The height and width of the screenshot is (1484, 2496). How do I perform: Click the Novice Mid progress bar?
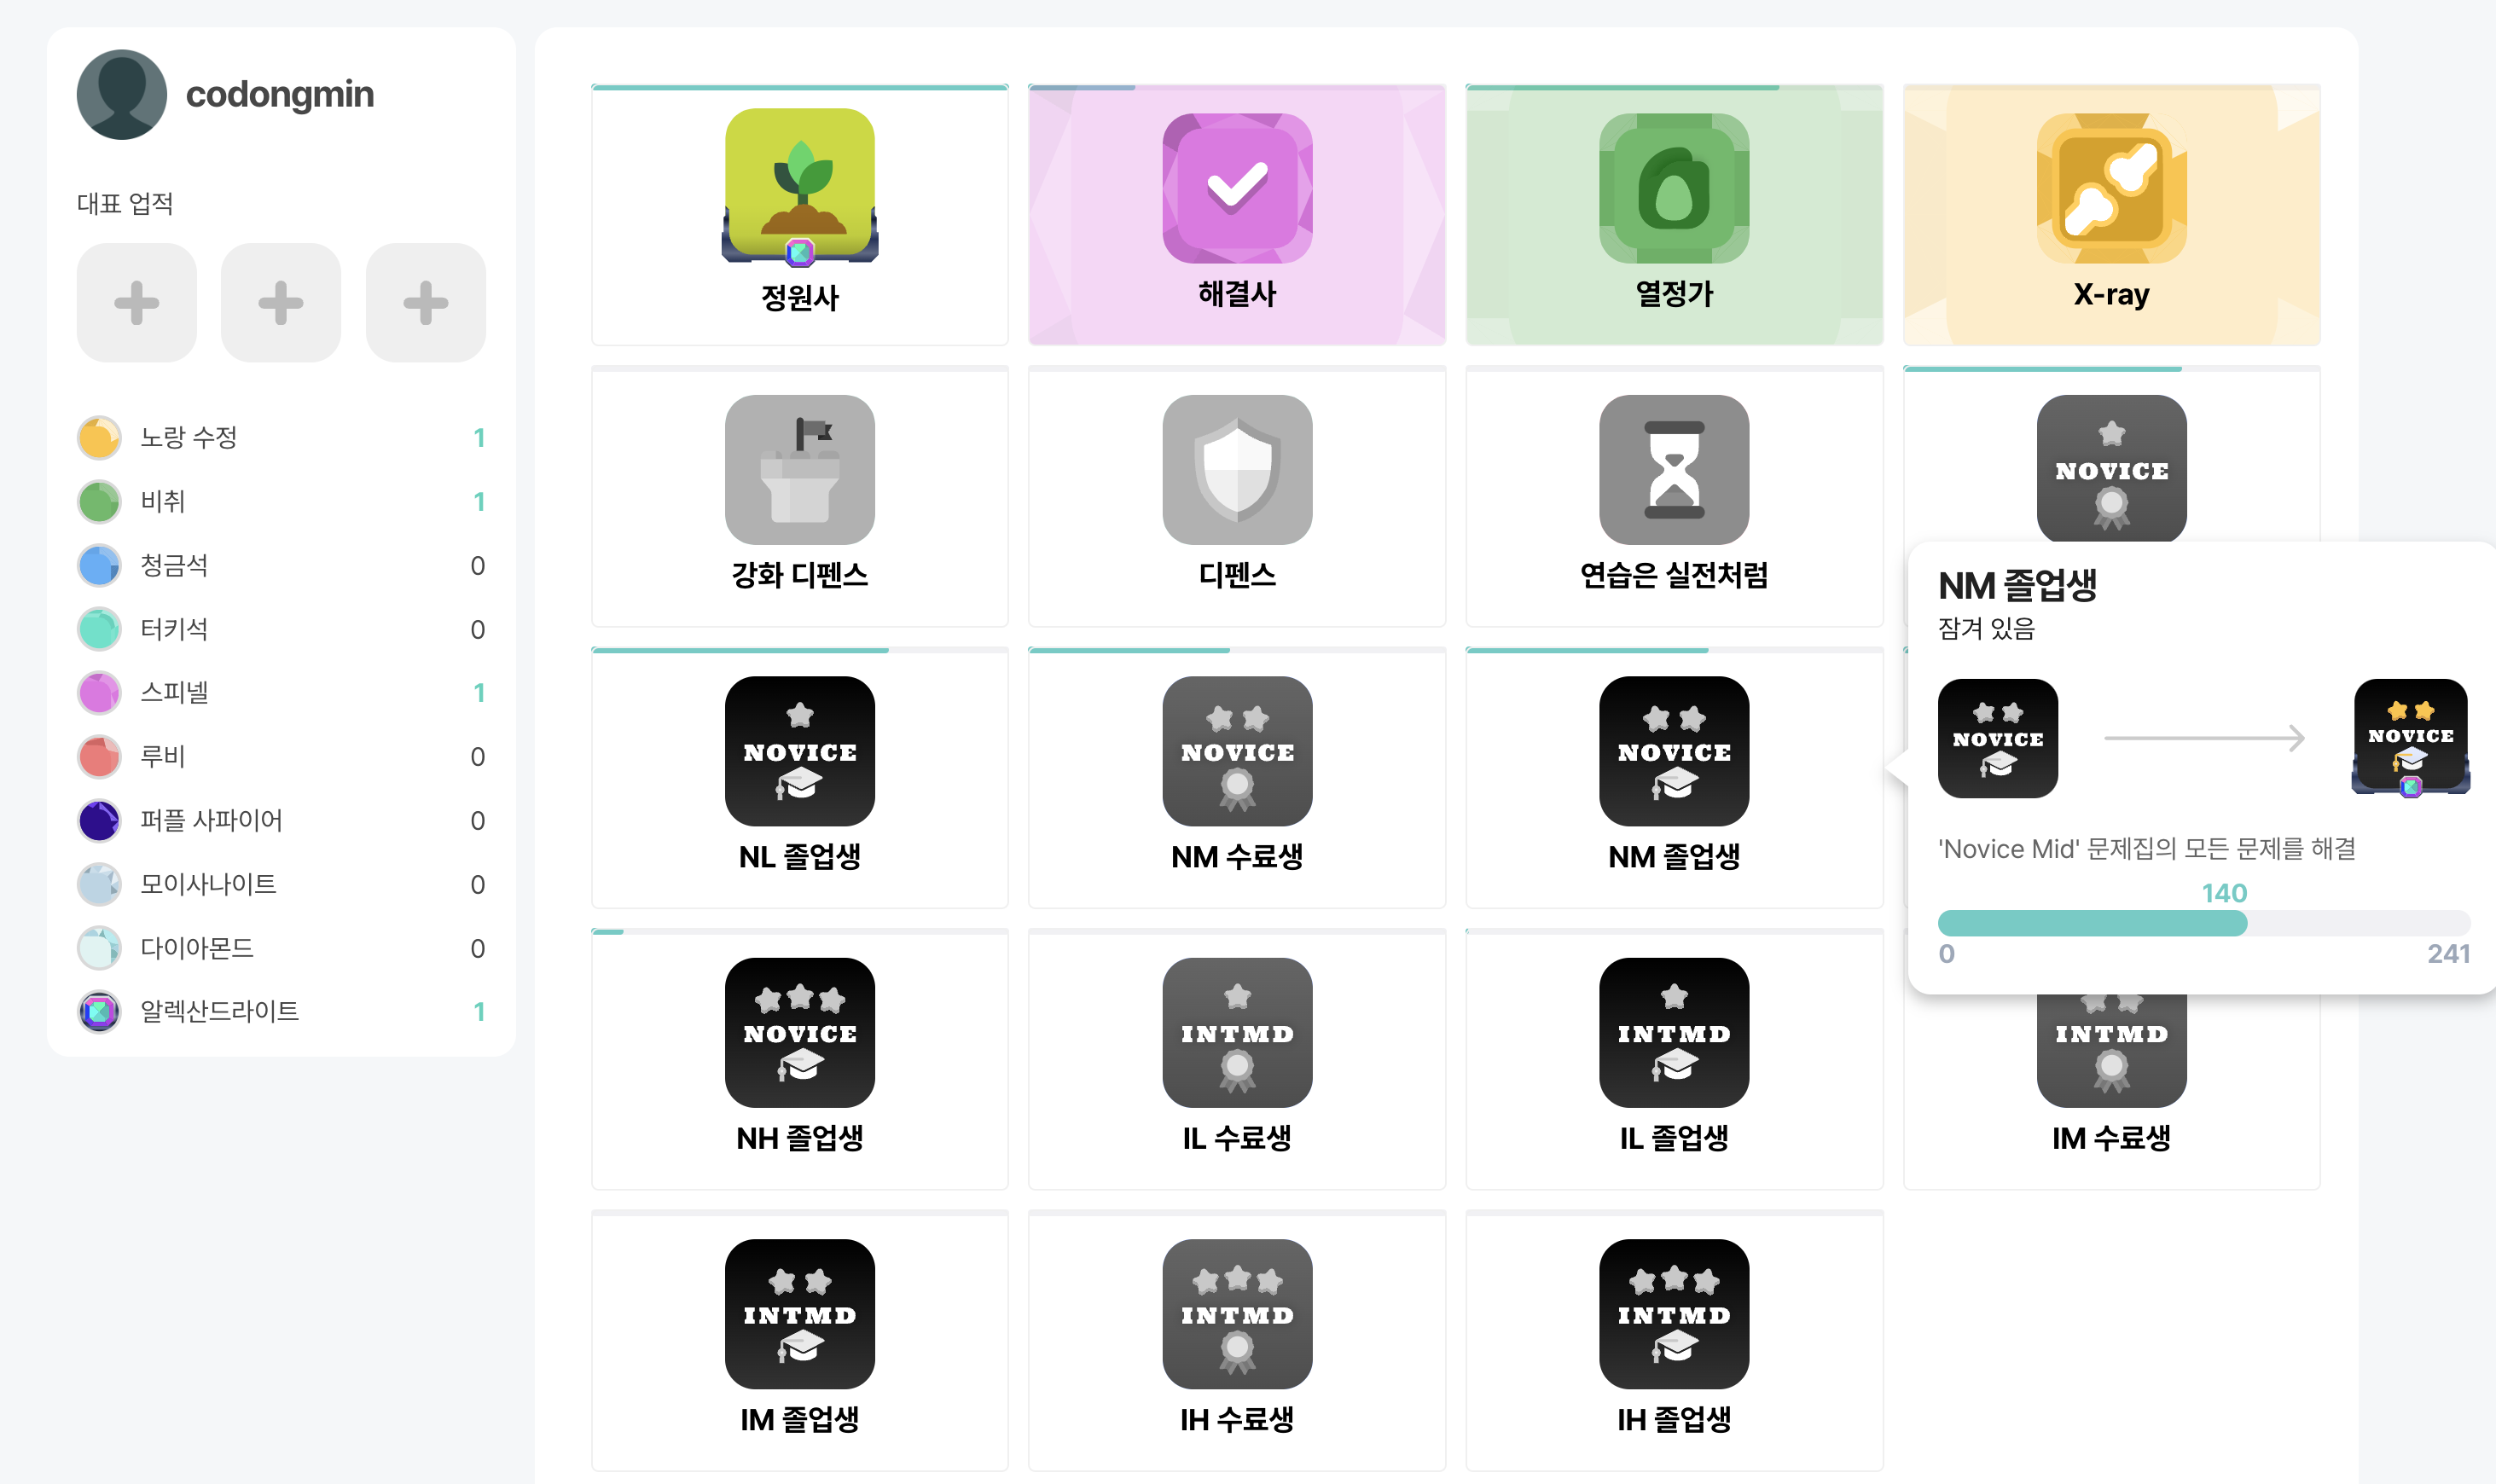point(2204,923)
